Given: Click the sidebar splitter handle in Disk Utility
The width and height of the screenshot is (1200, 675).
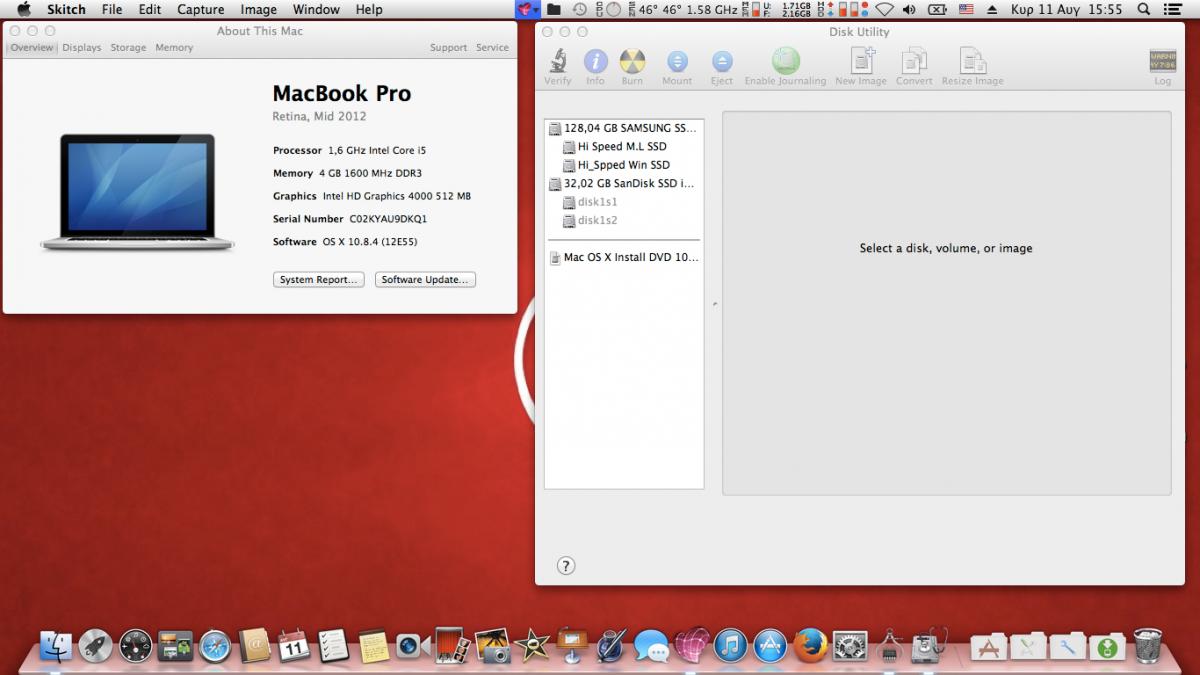Looking at the screenshot, I should pos(714,303).
